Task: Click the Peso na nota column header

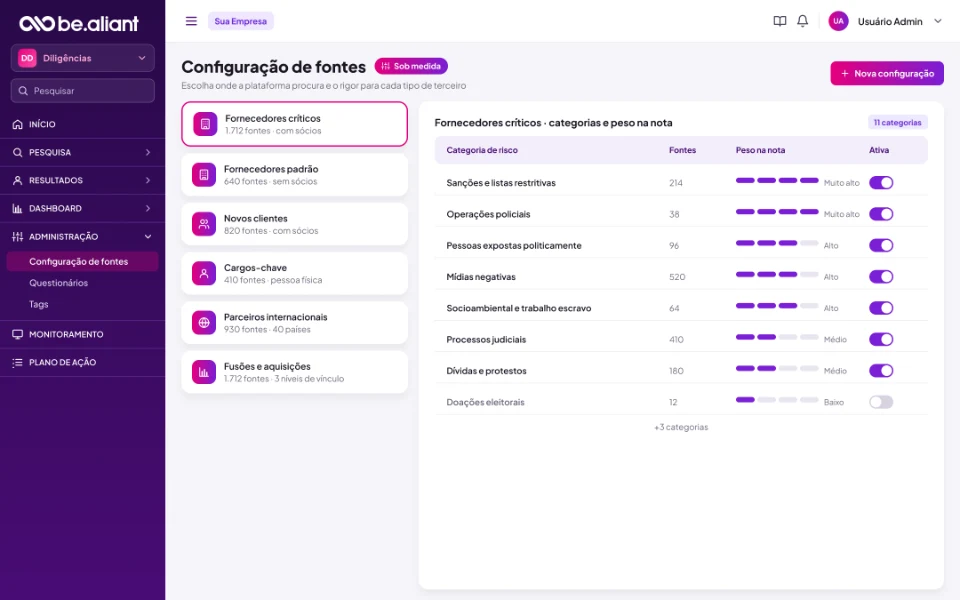Action: pos(760,150)
